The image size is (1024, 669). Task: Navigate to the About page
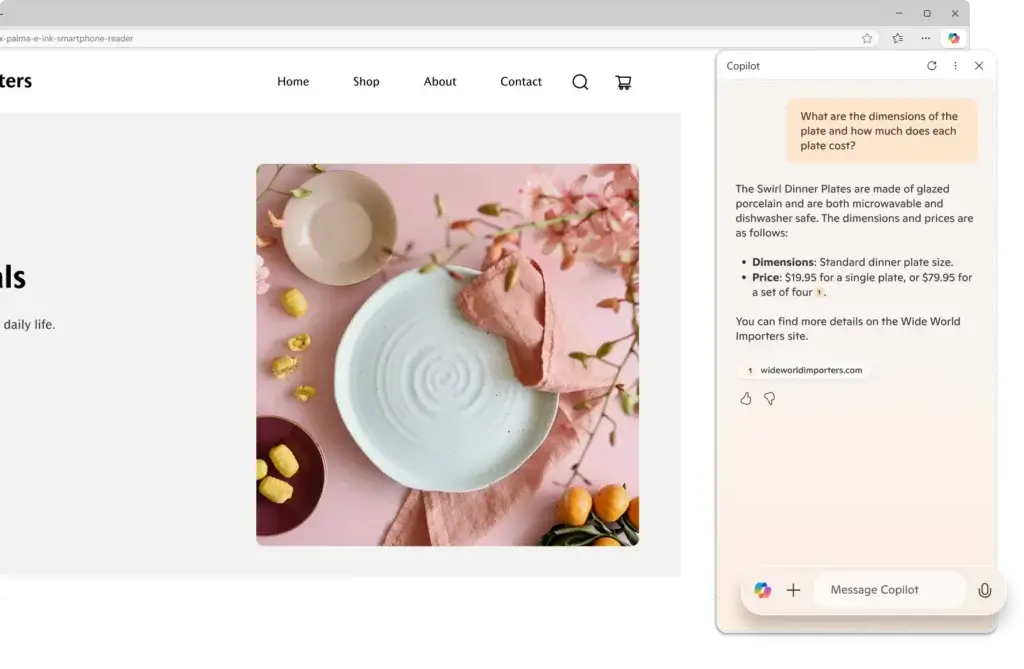(440, 82)
